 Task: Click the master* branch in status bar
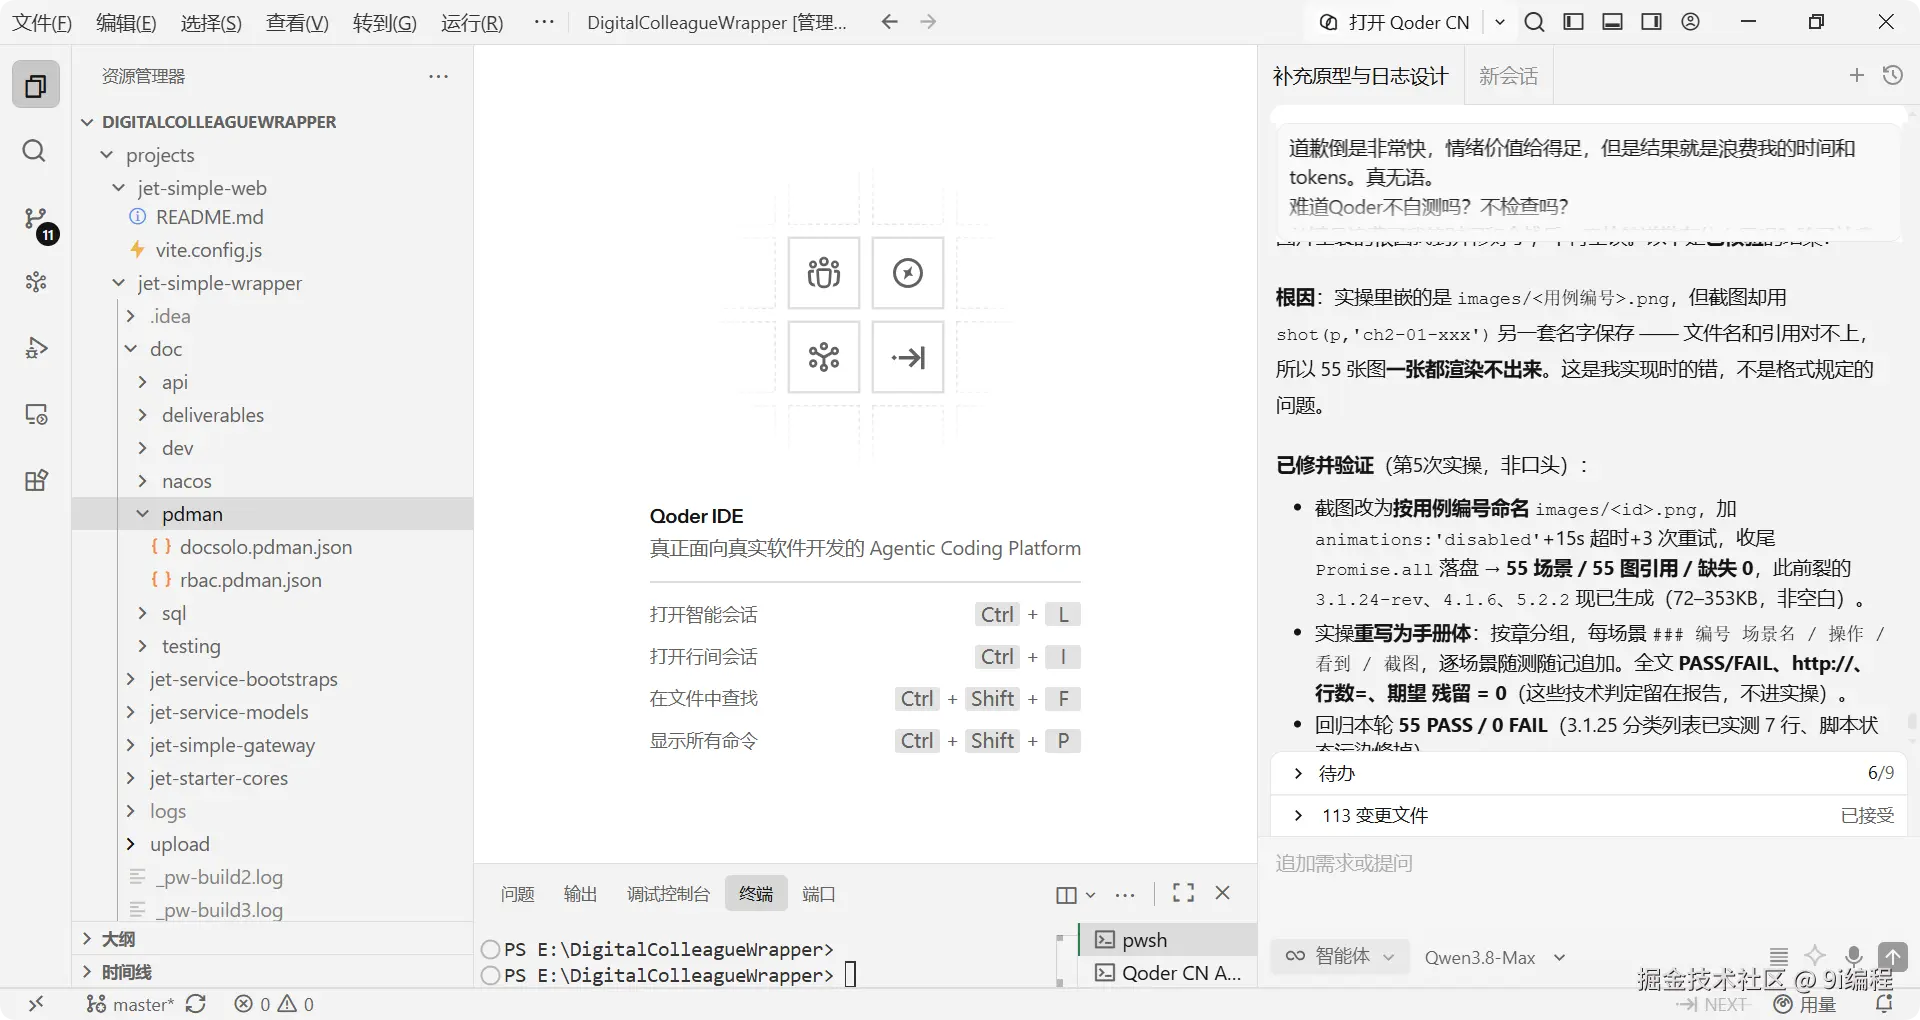click(x=130, y=1004)
